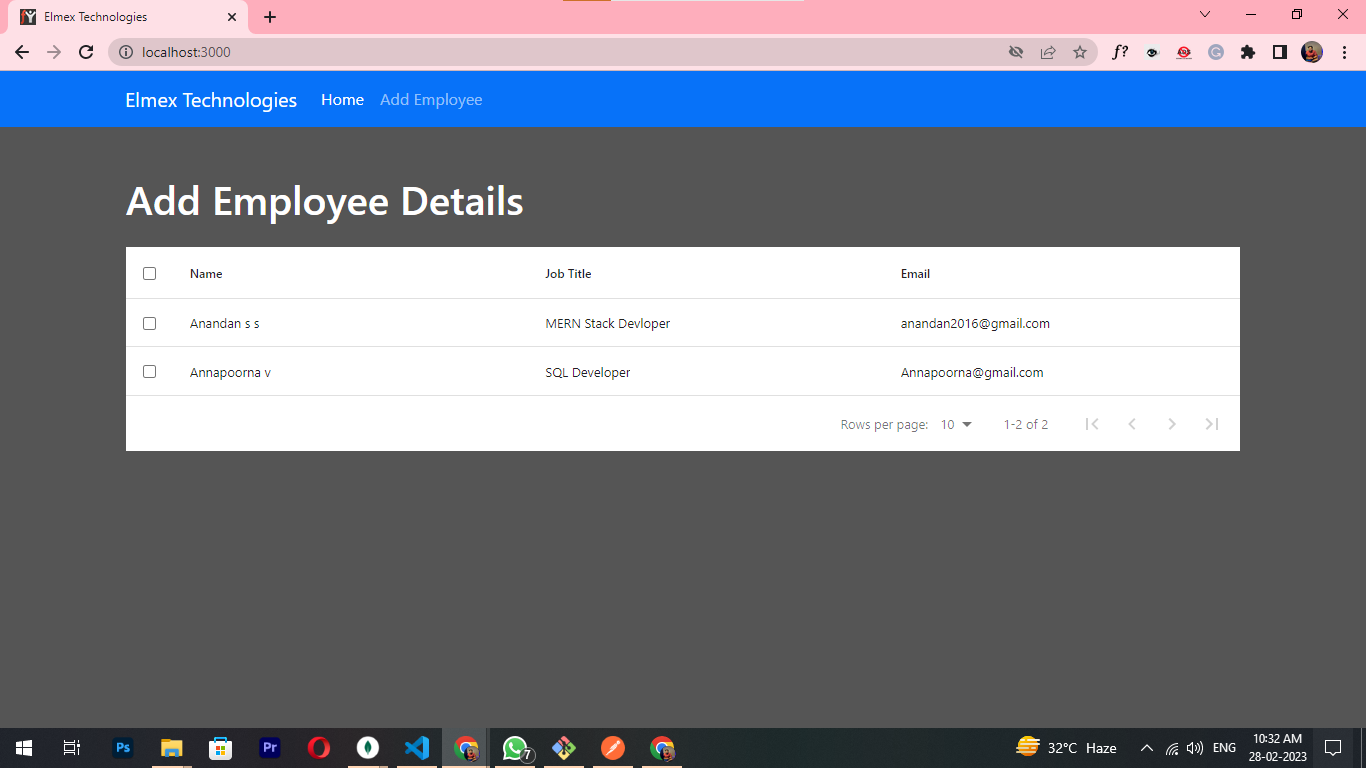Open a new browser tab
Viewport: 1366px width, 768px height.
(270, 17)
